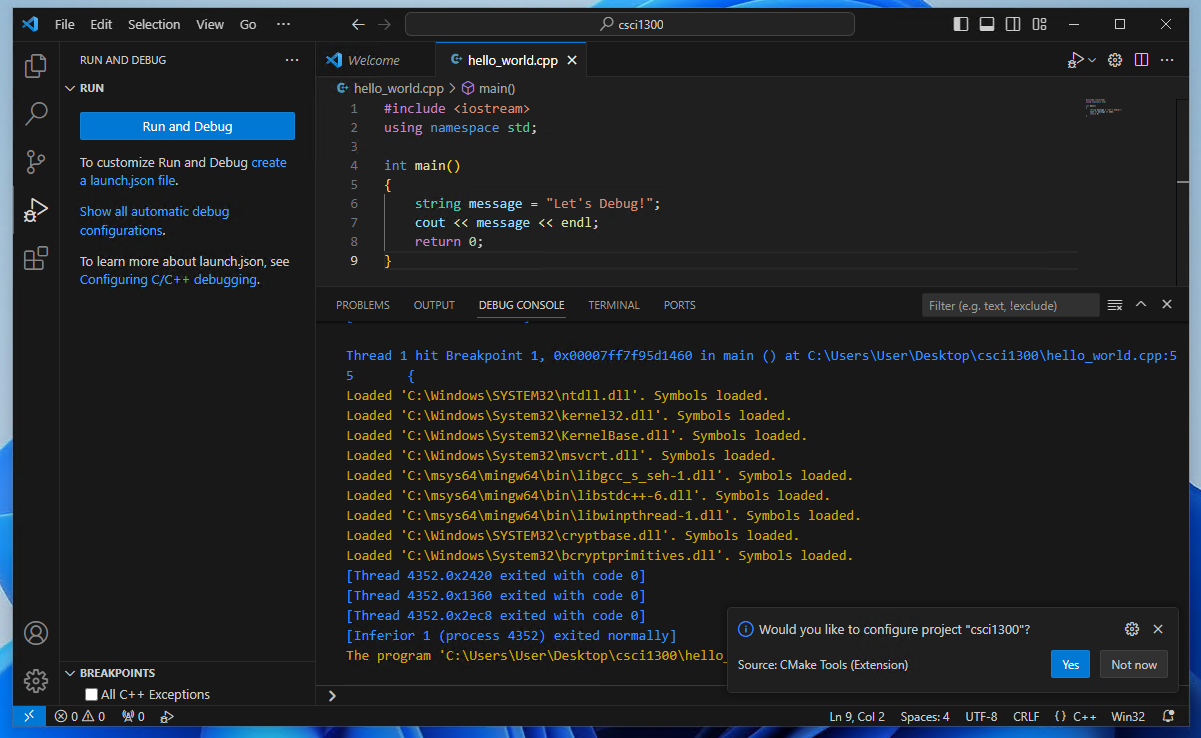This screenshot has height=738, width=1201.
Task: Open the Source Control view
Action: click(36, 161)
